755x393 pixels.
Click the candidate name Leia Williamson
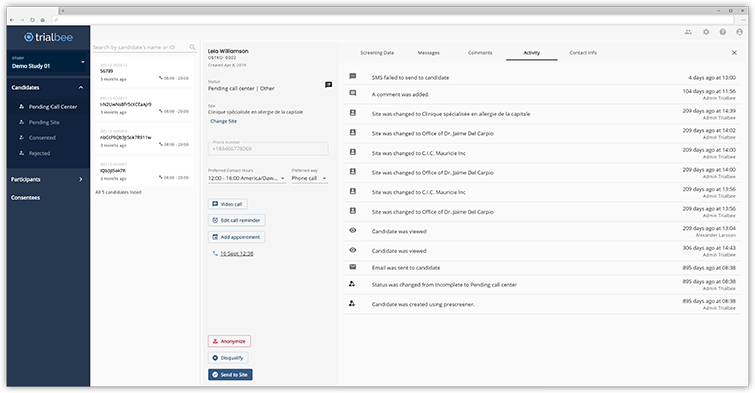(x=228, y=51)
